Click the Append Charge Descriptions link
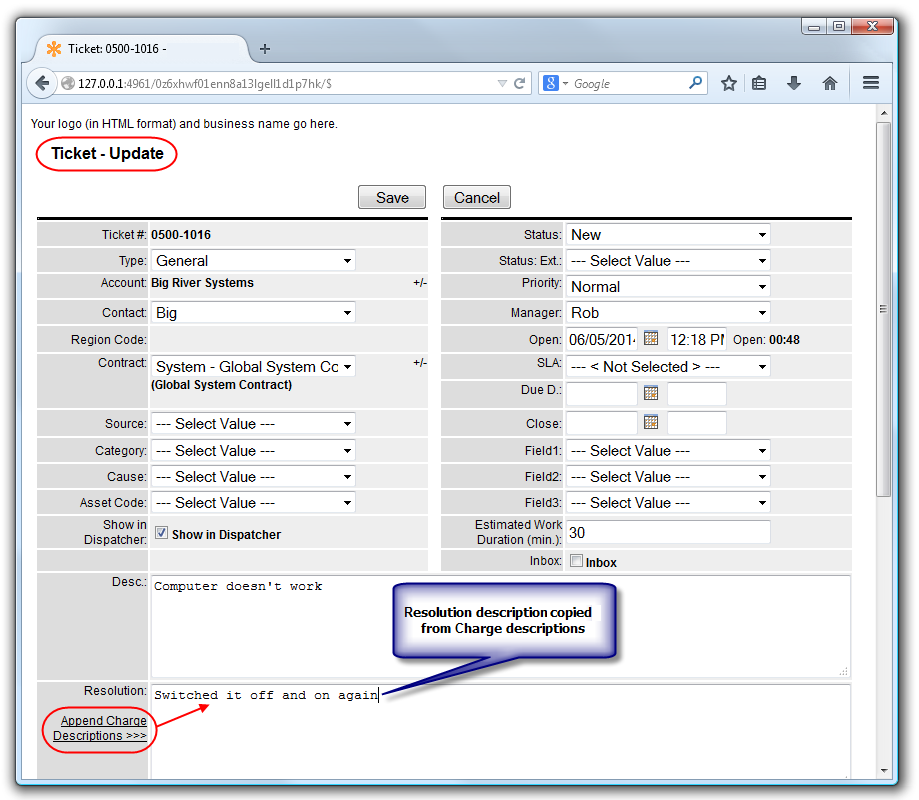919x800 pixels. [98, 728]
